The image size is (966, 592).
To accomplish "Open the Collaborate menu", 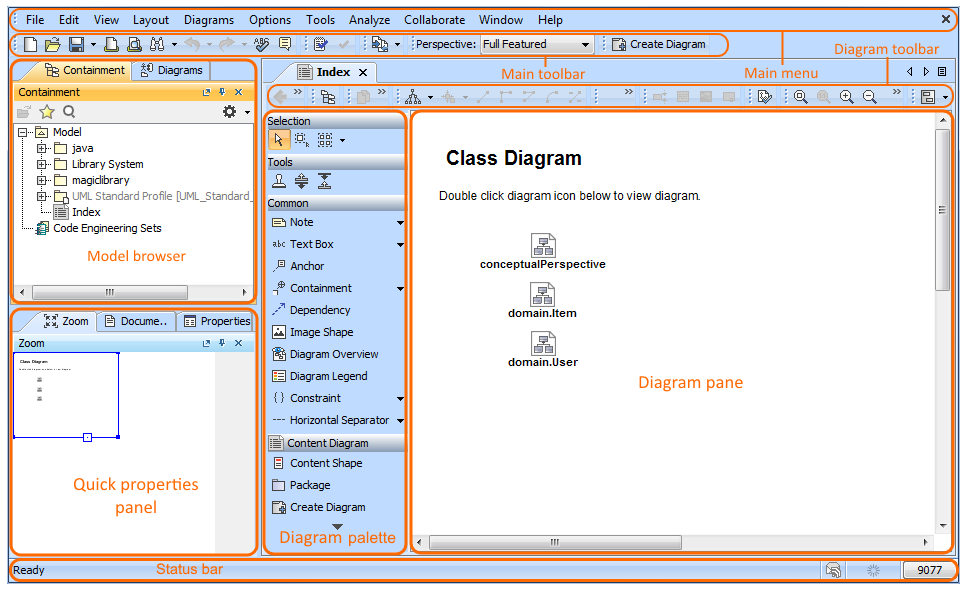I will point(434,20).
